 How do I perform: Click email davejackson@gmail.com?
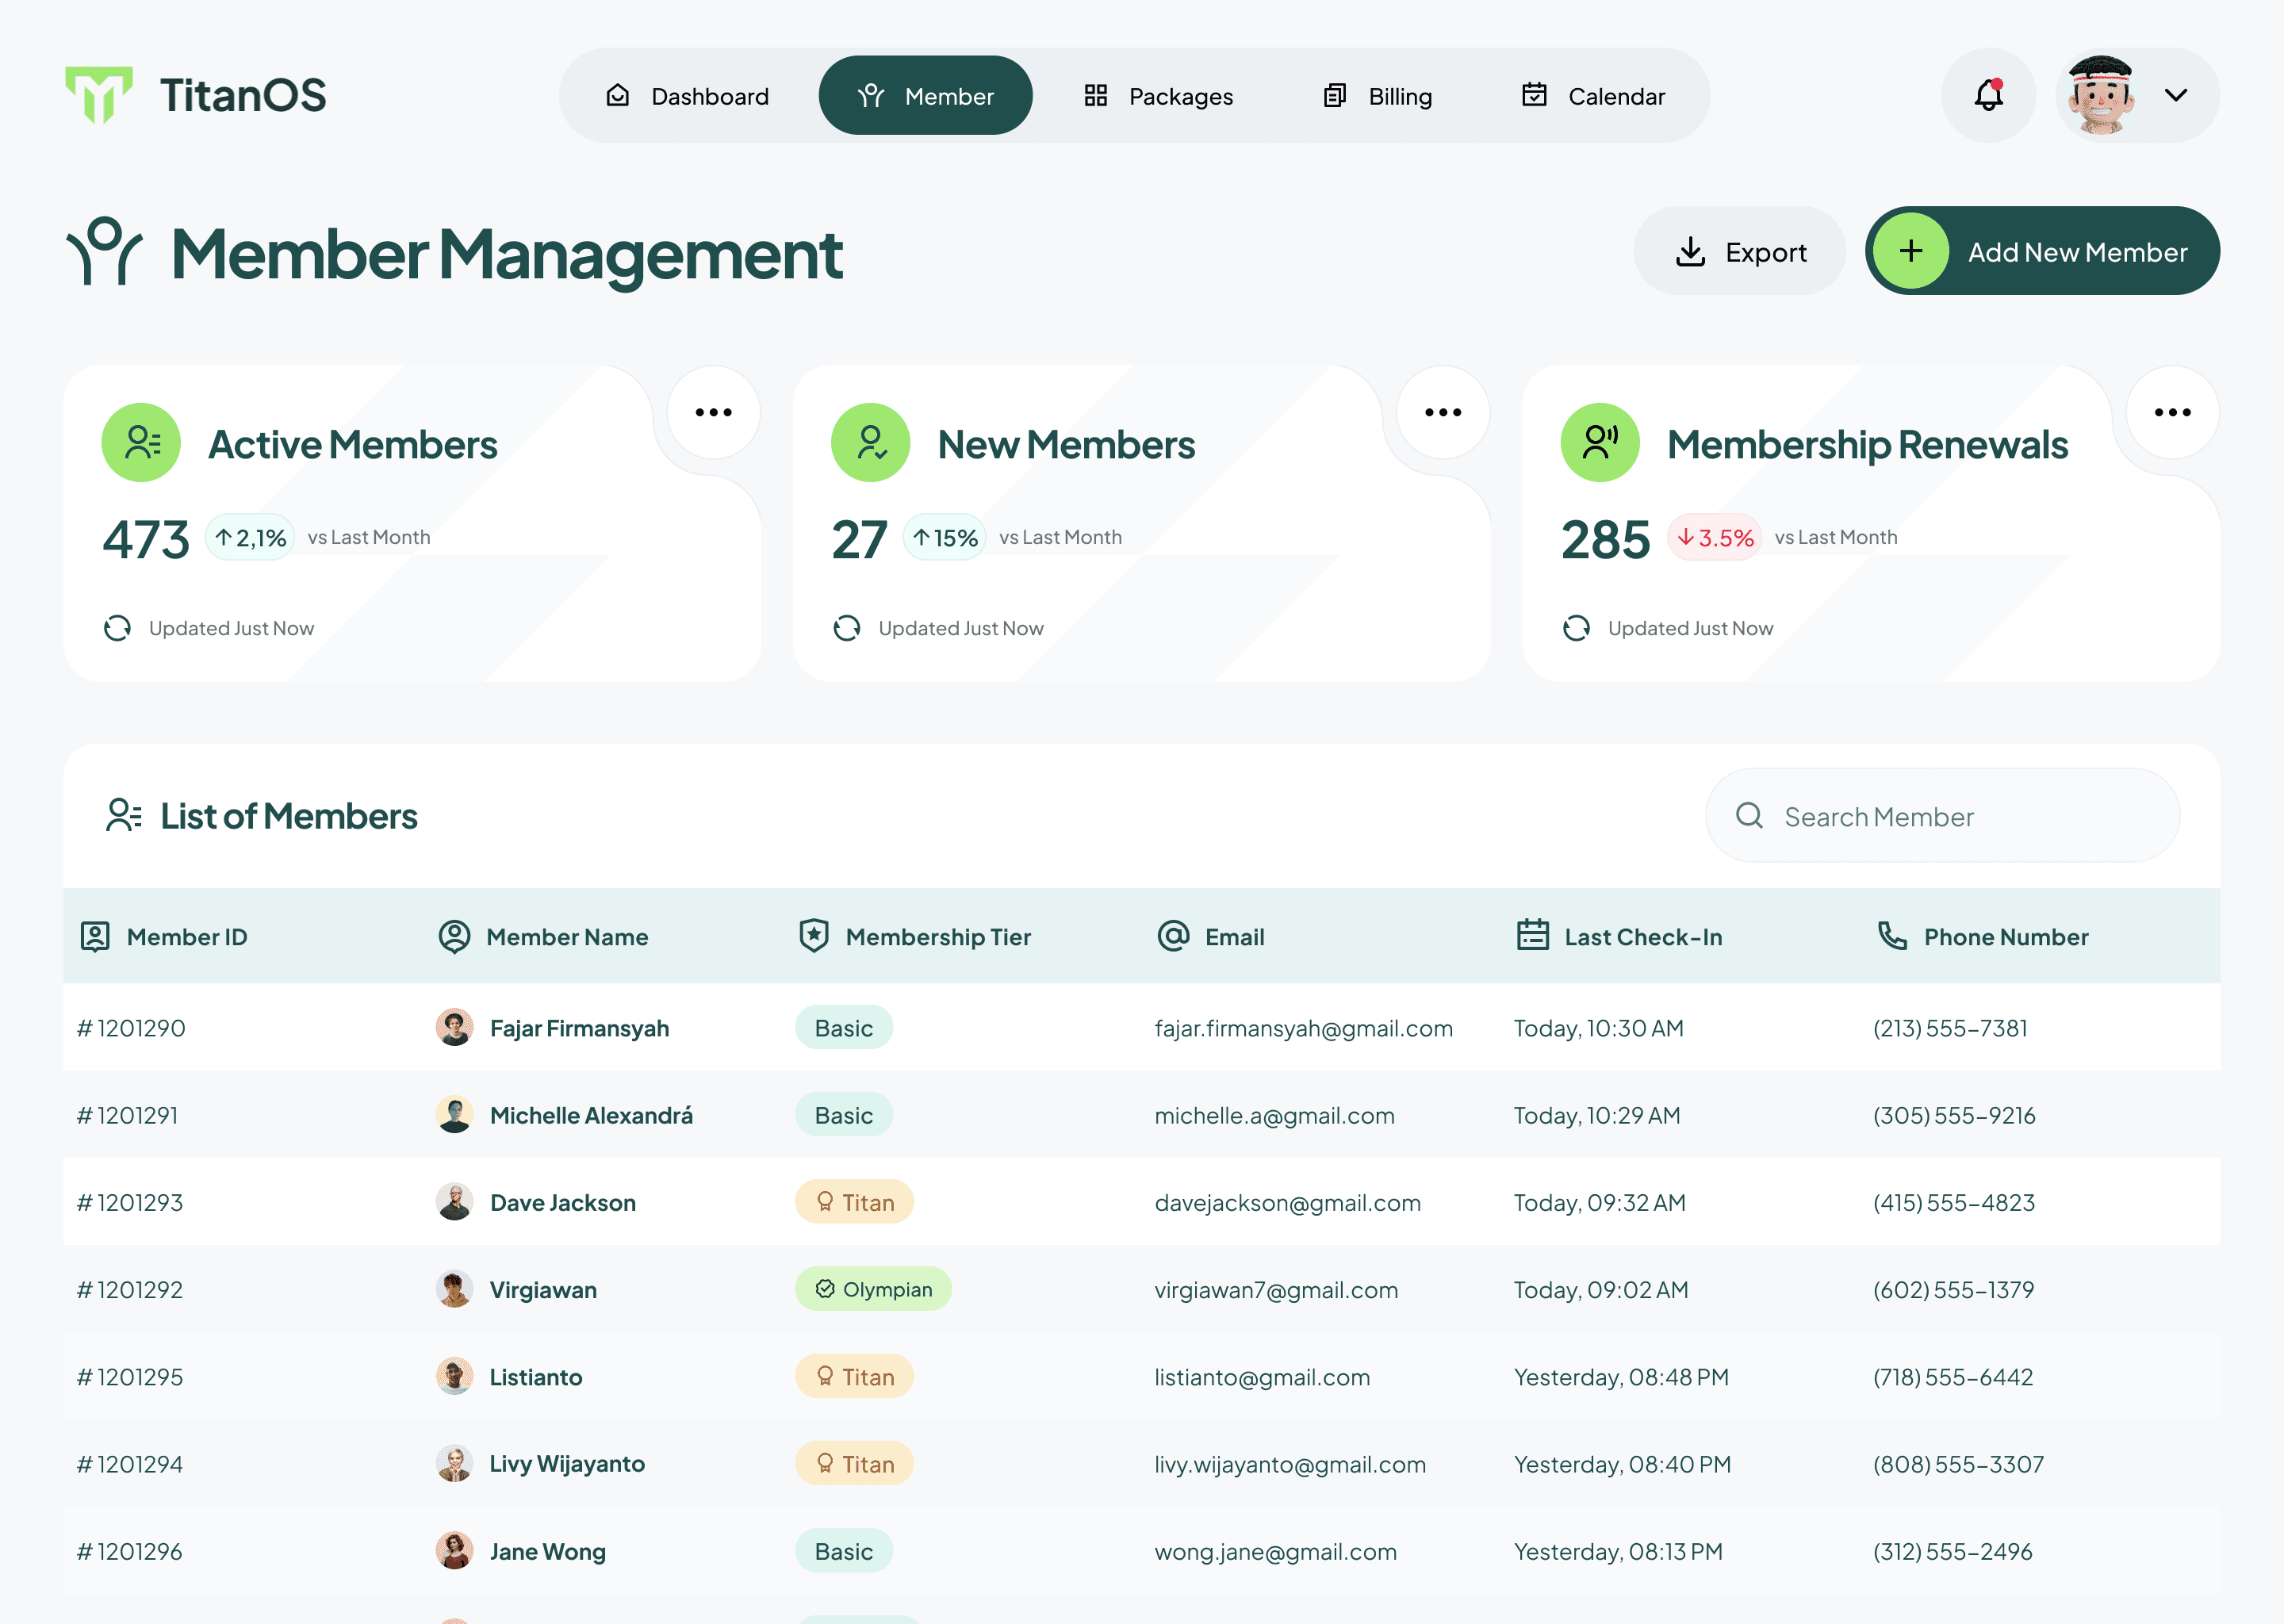pyautogui.click(x=1287, y=1203)
